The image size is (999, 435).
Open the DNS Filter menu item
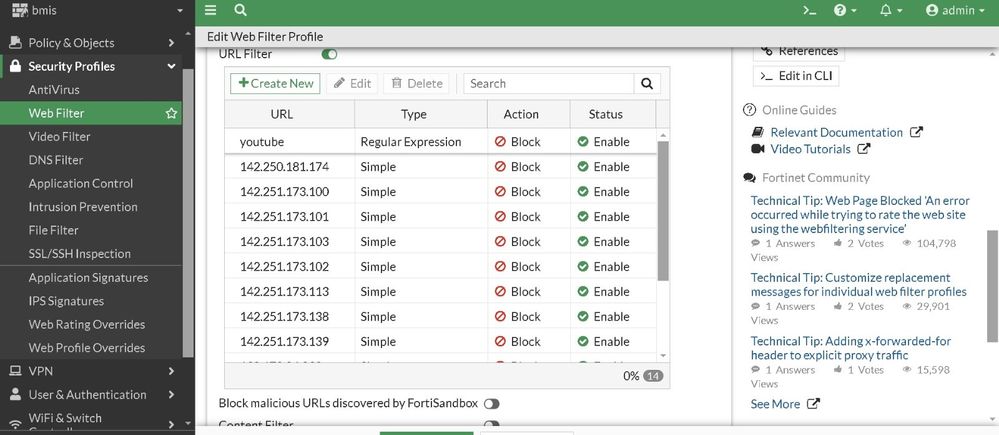[x=56, y=160]
